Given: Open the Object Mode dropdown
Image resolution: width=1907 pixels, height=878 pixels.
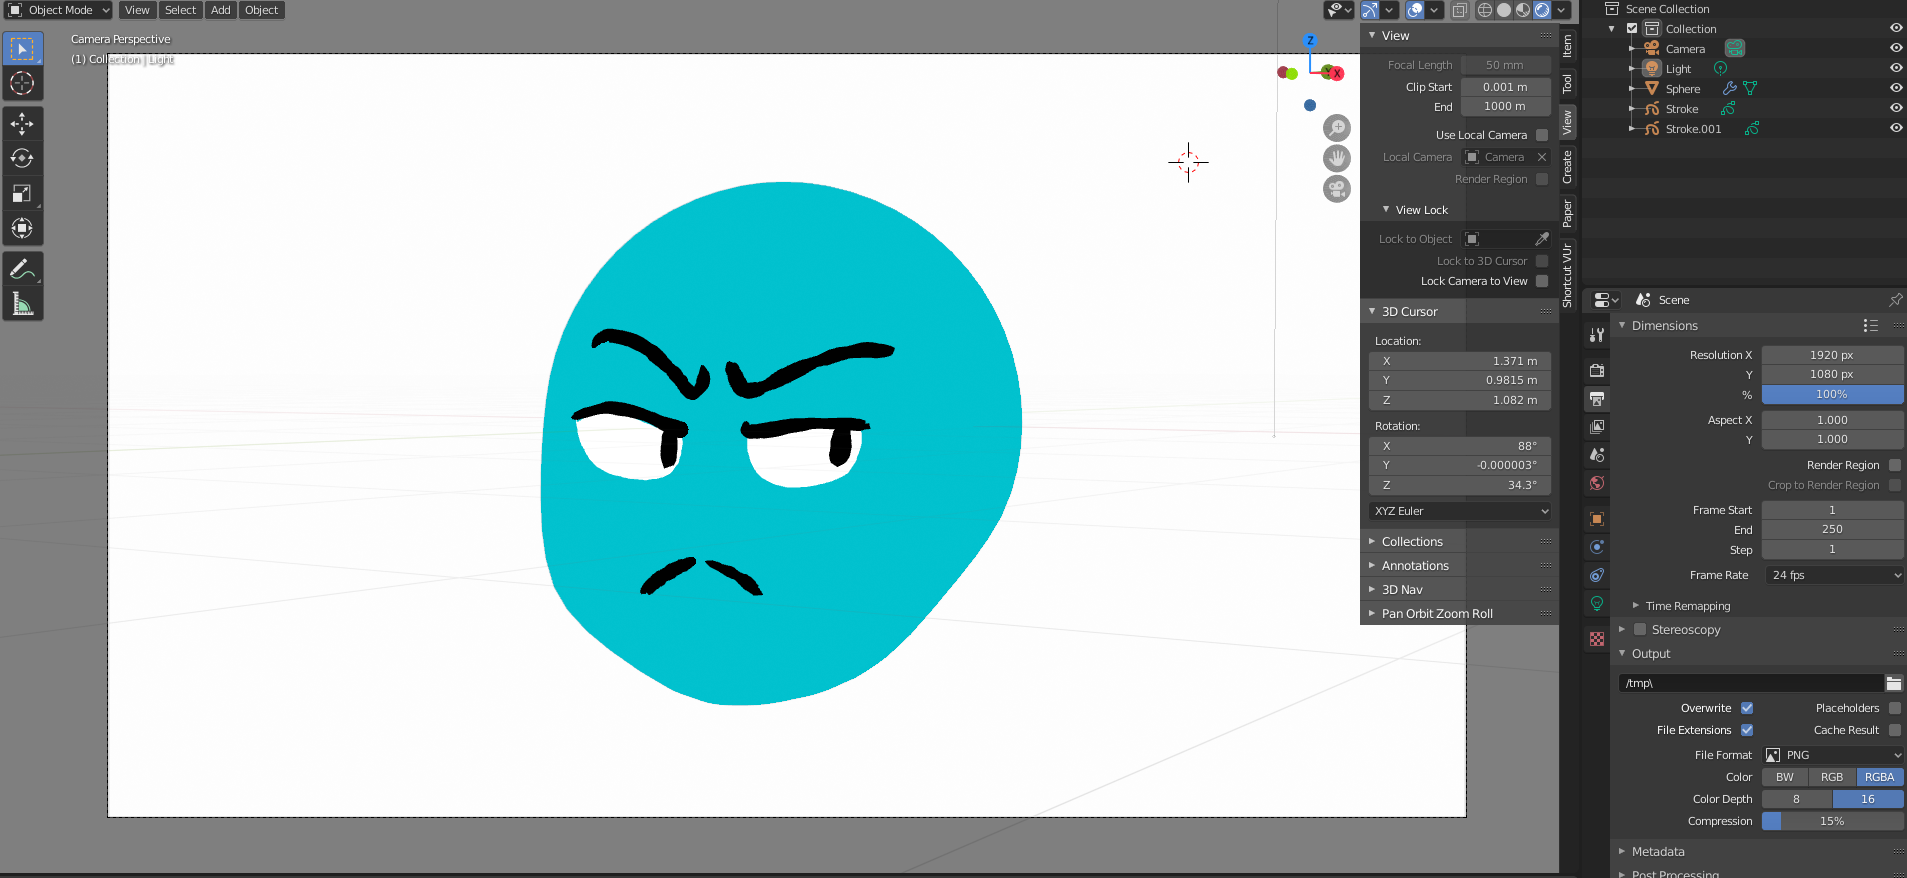Looking at the screenshot, I should [x=58, y=10].
